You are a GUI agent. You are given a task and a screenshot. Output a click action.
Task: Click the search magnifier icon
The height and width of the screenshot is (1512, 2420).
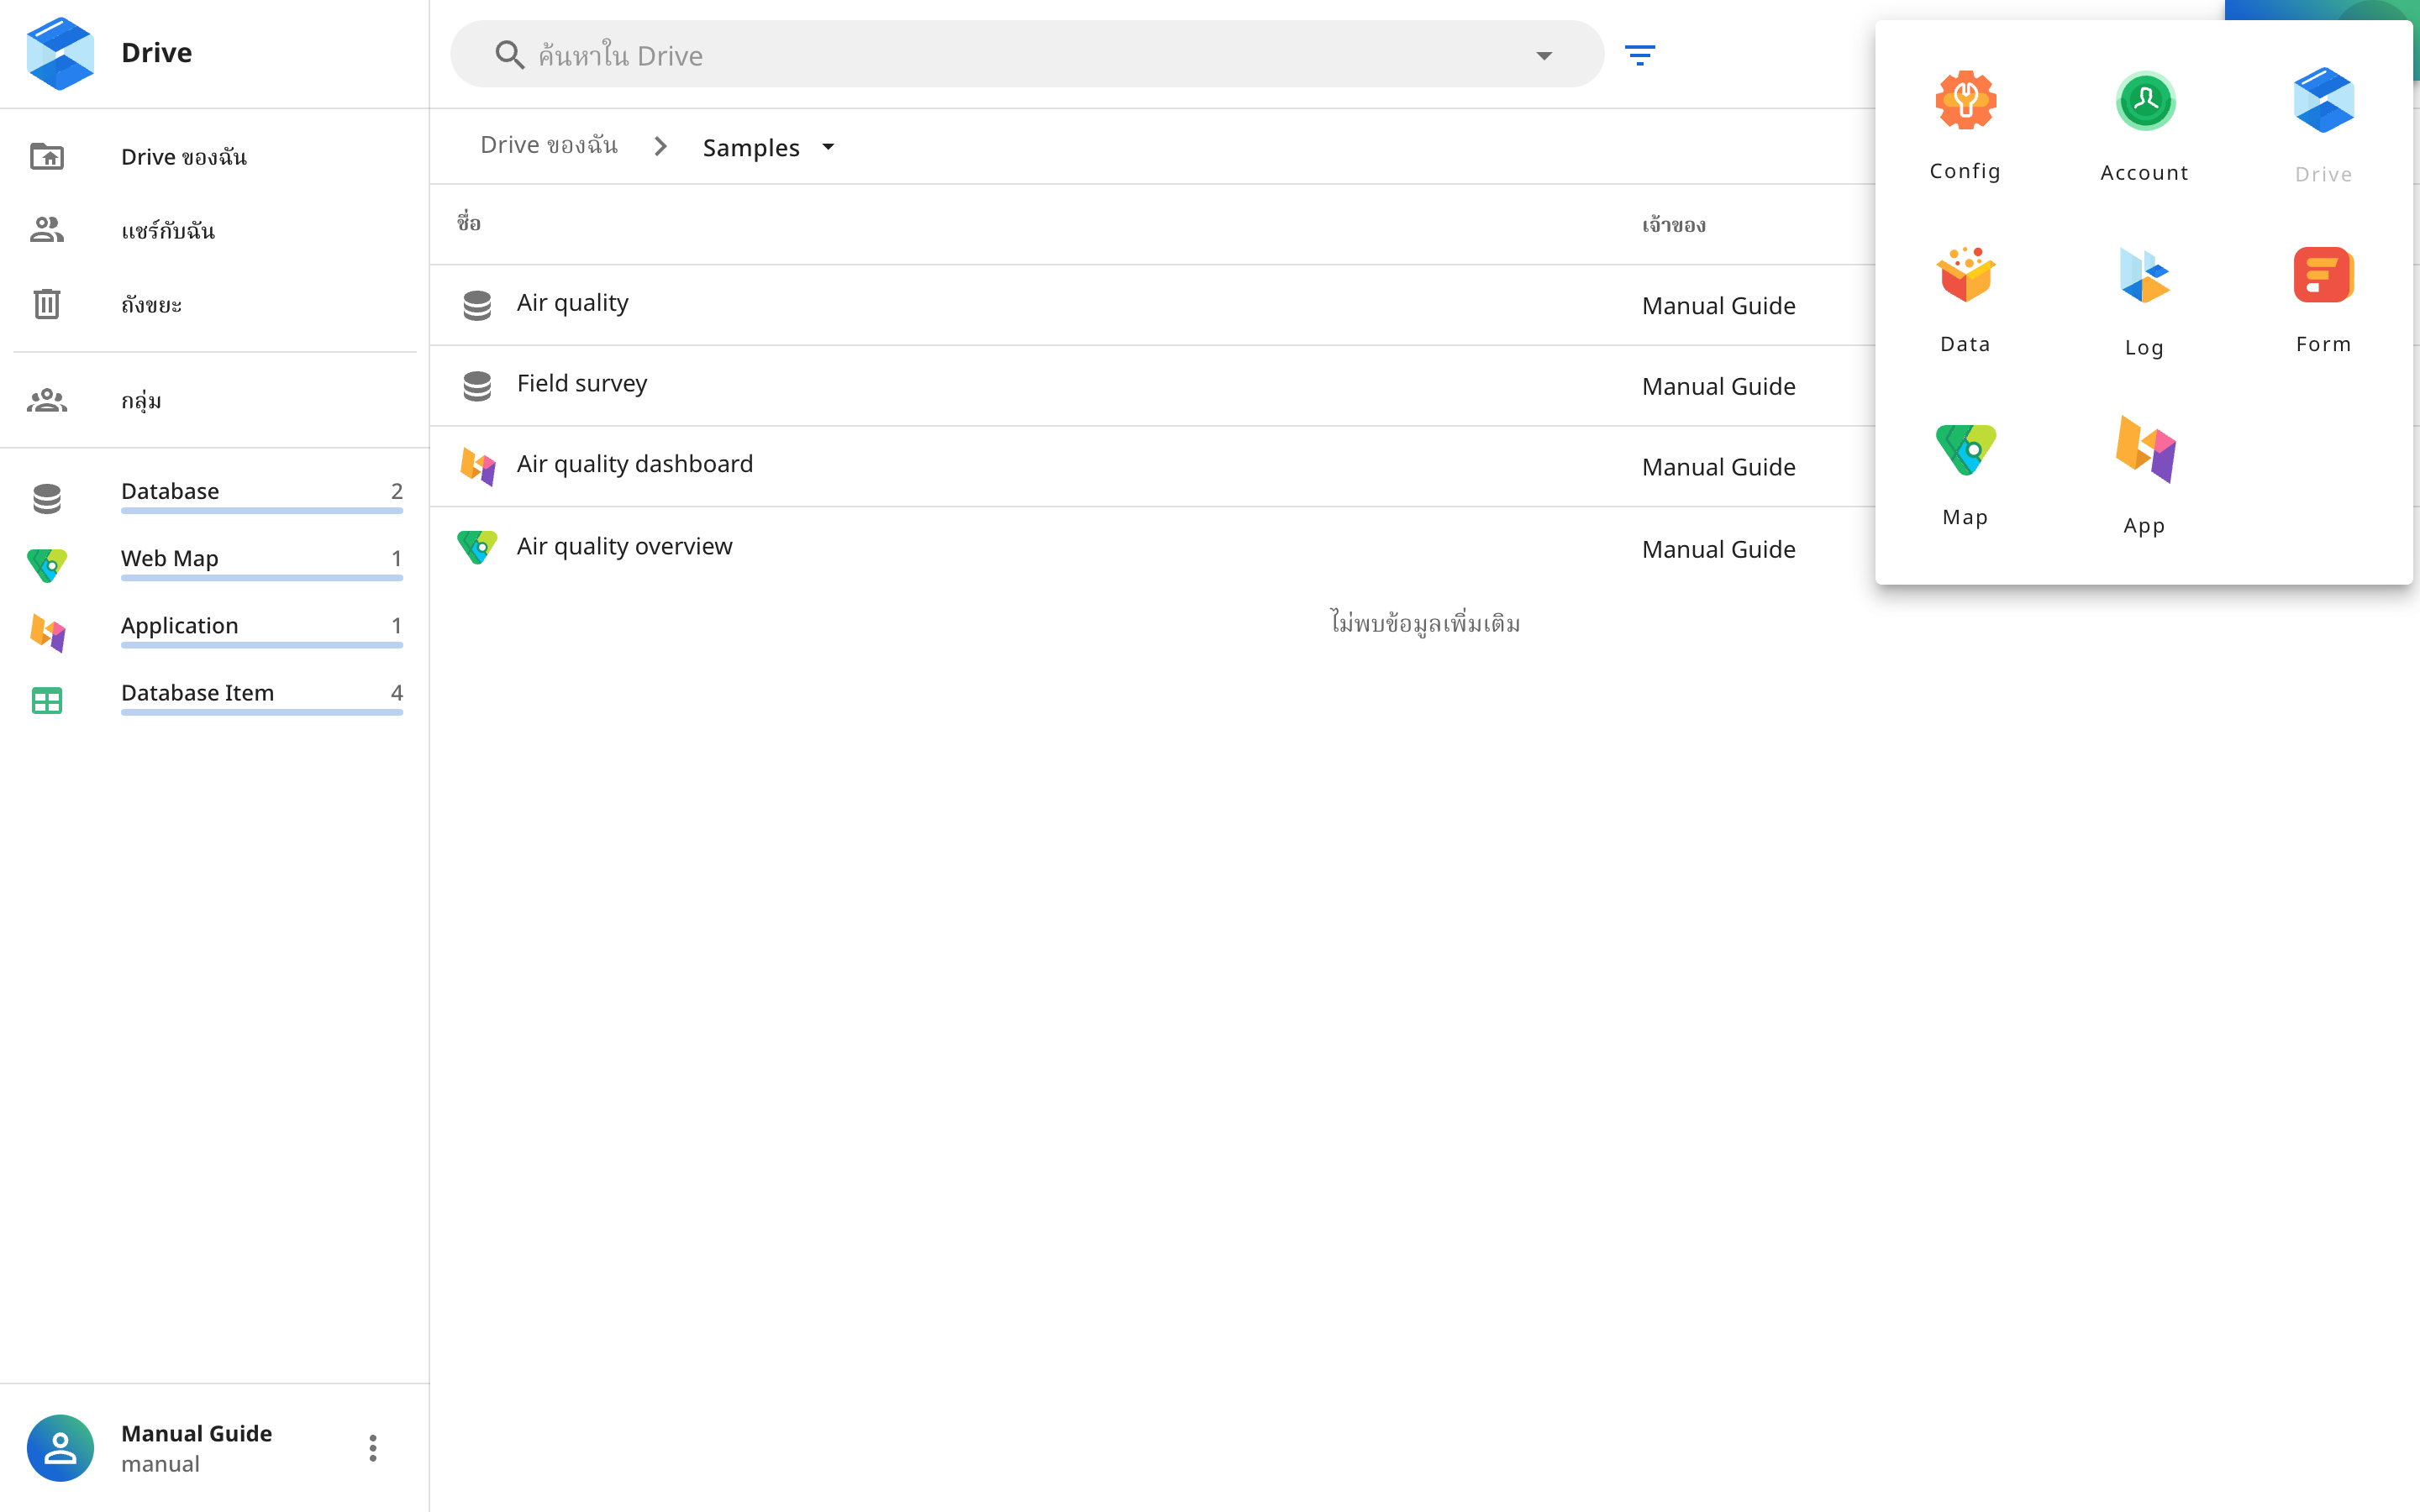coord(509,55)
